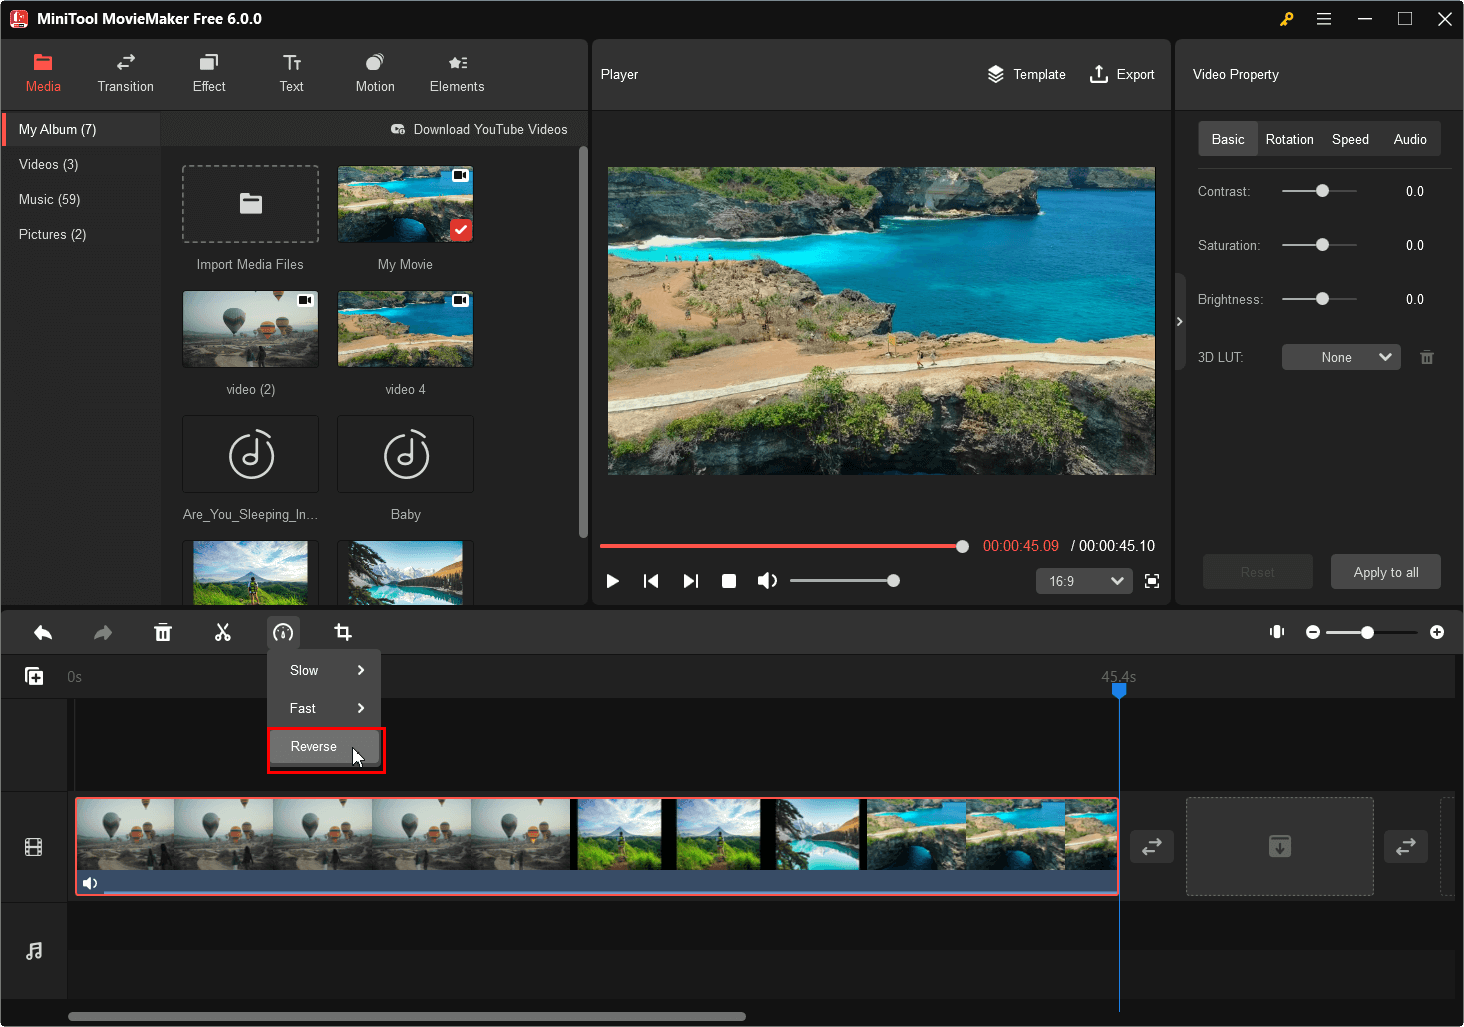Screen dimensions: 1464x1027
Task: Open the Elements tab
Action: click(x=457, y=74)
